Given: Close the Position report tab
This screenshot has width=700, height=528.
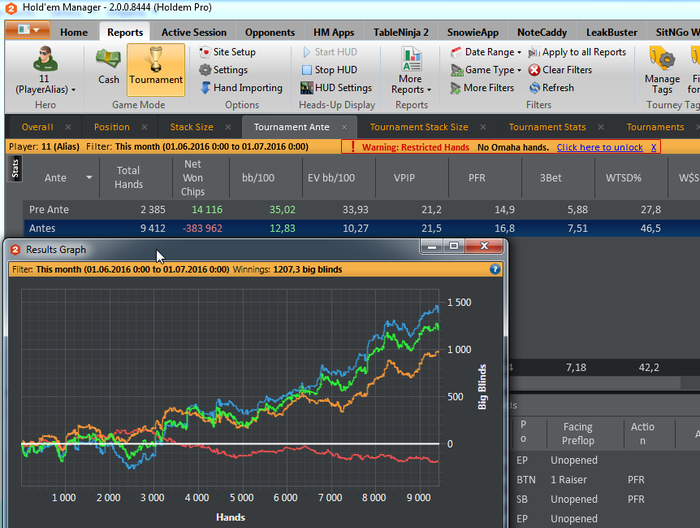Looking at the screenshot, I should pos(144,127).
